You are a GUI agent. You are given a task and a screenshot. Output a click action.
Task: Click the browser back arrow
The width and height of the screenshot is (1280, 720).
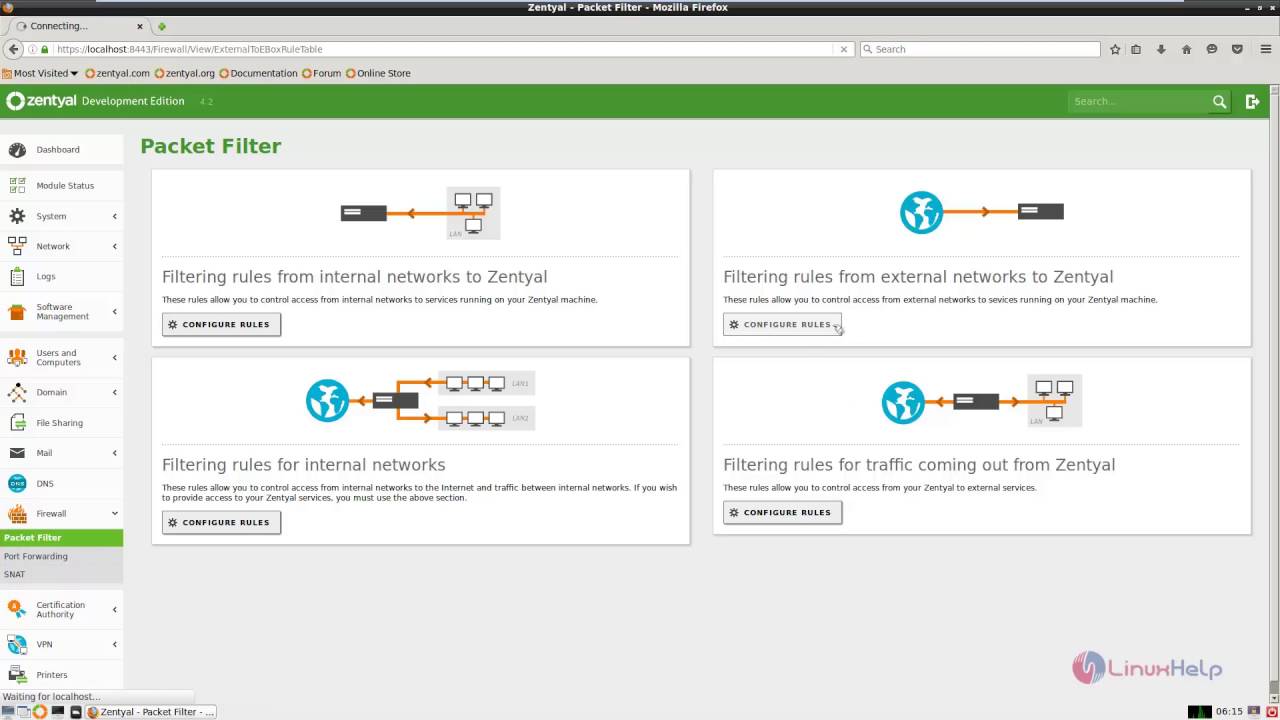(13, 49)
